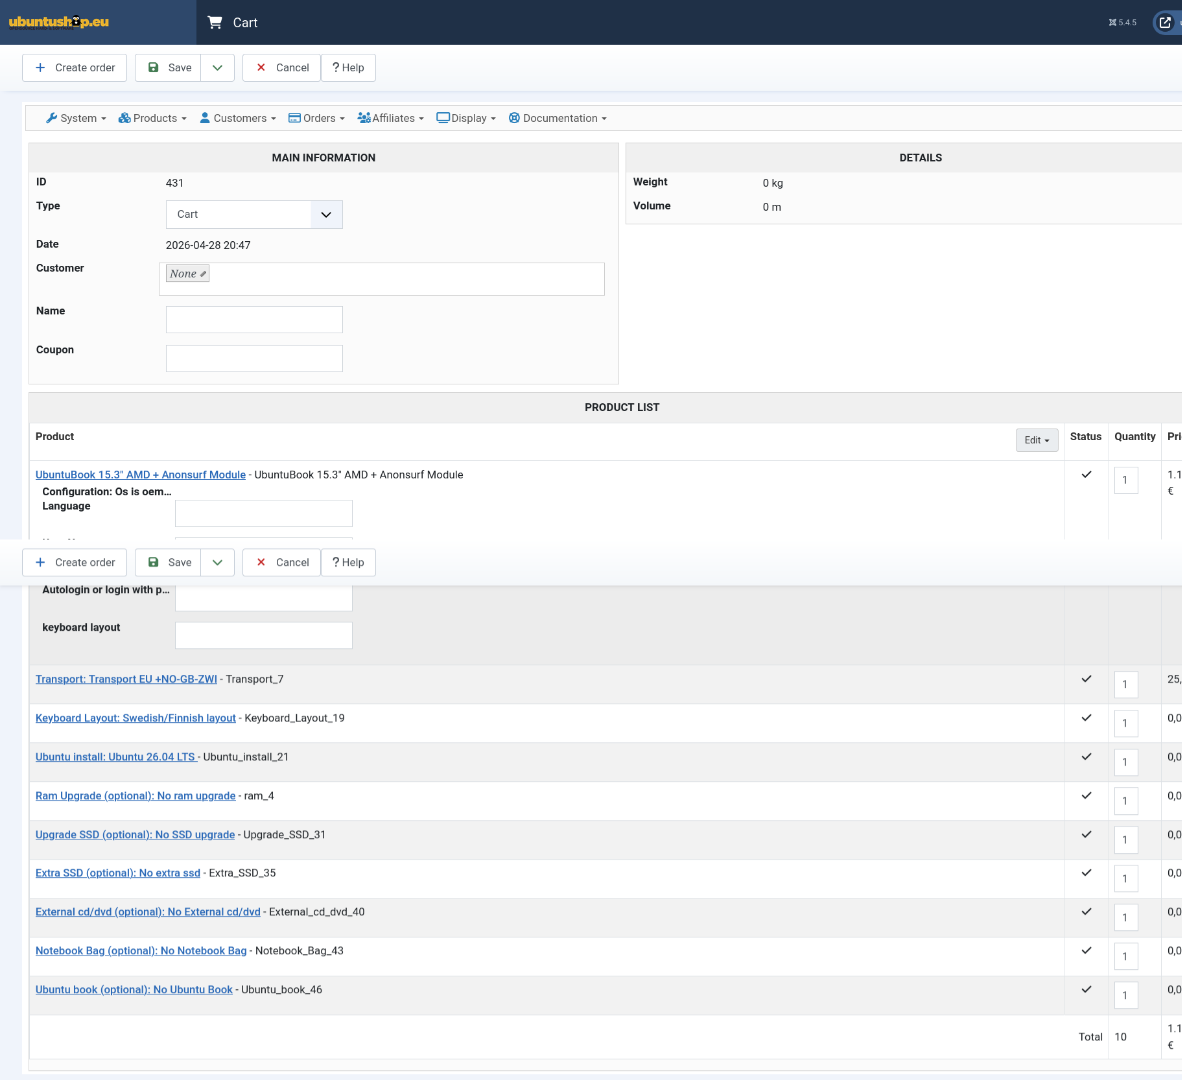The height and width of the screenshot is (1080, 1182).
Task: Toggle status checkmark for Upgrade SSD row
Action: coord(1086,834)
